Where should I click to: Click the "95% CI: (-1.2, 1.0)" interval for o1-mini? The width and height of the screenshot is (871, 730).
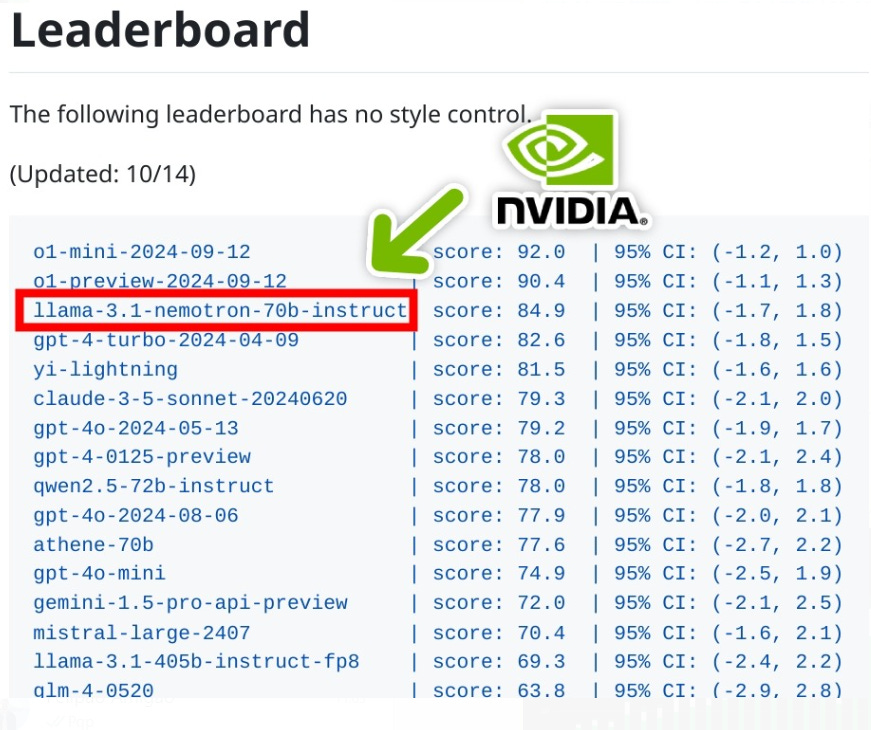point(728,252)
